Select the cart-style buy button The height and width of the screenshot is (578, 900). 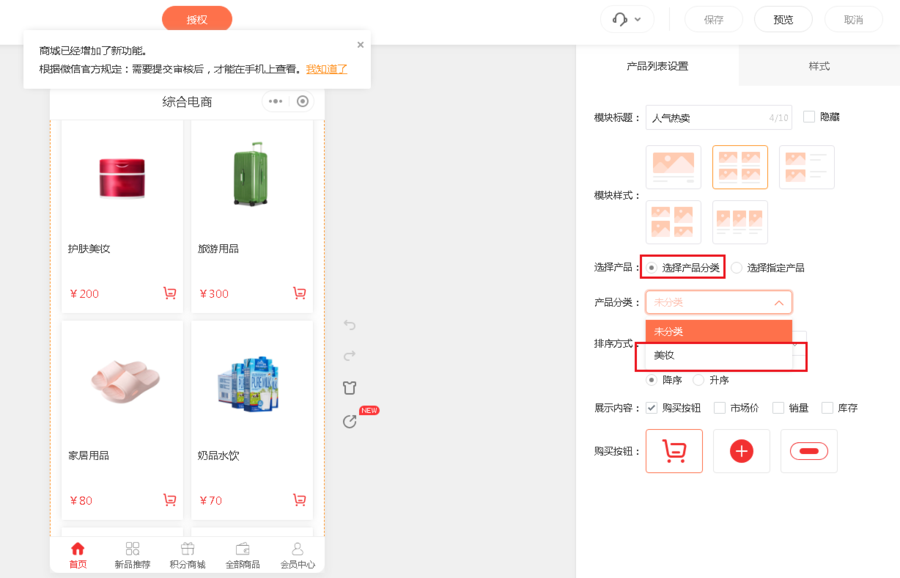pyautogui.click(x=673, y=451)
